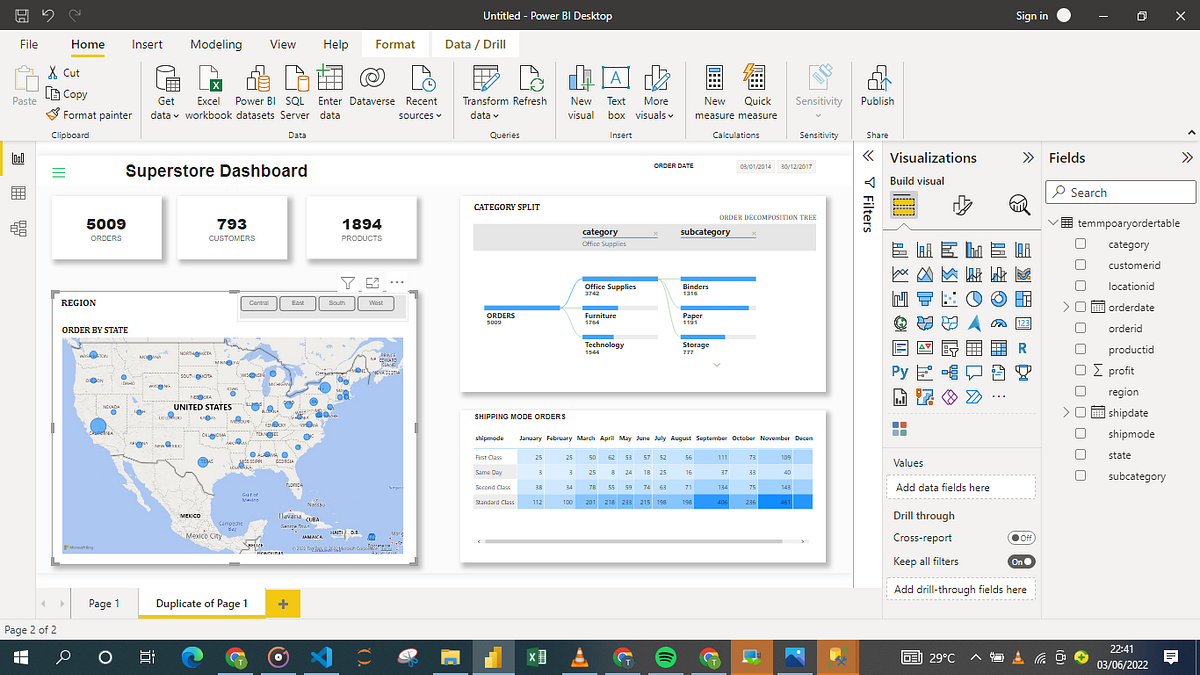This screenshot has height=675, width=1200.
Task: Select the West region filter button
Action: (x=375, y=303)
